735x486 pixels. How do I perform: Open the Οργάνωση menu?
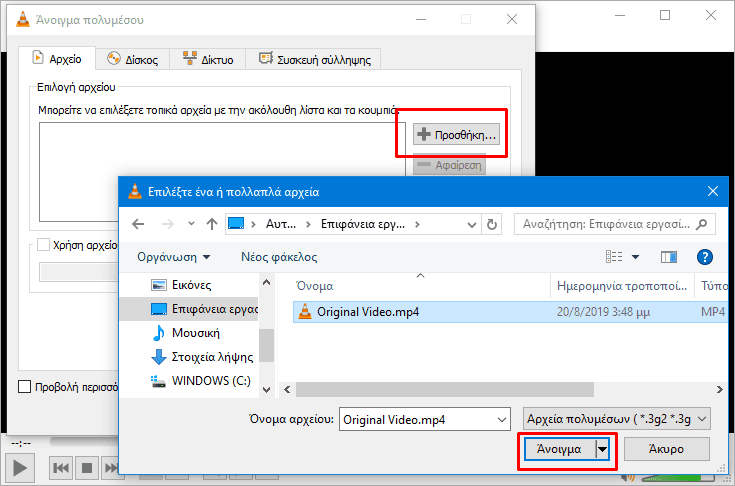coord(173,257)
